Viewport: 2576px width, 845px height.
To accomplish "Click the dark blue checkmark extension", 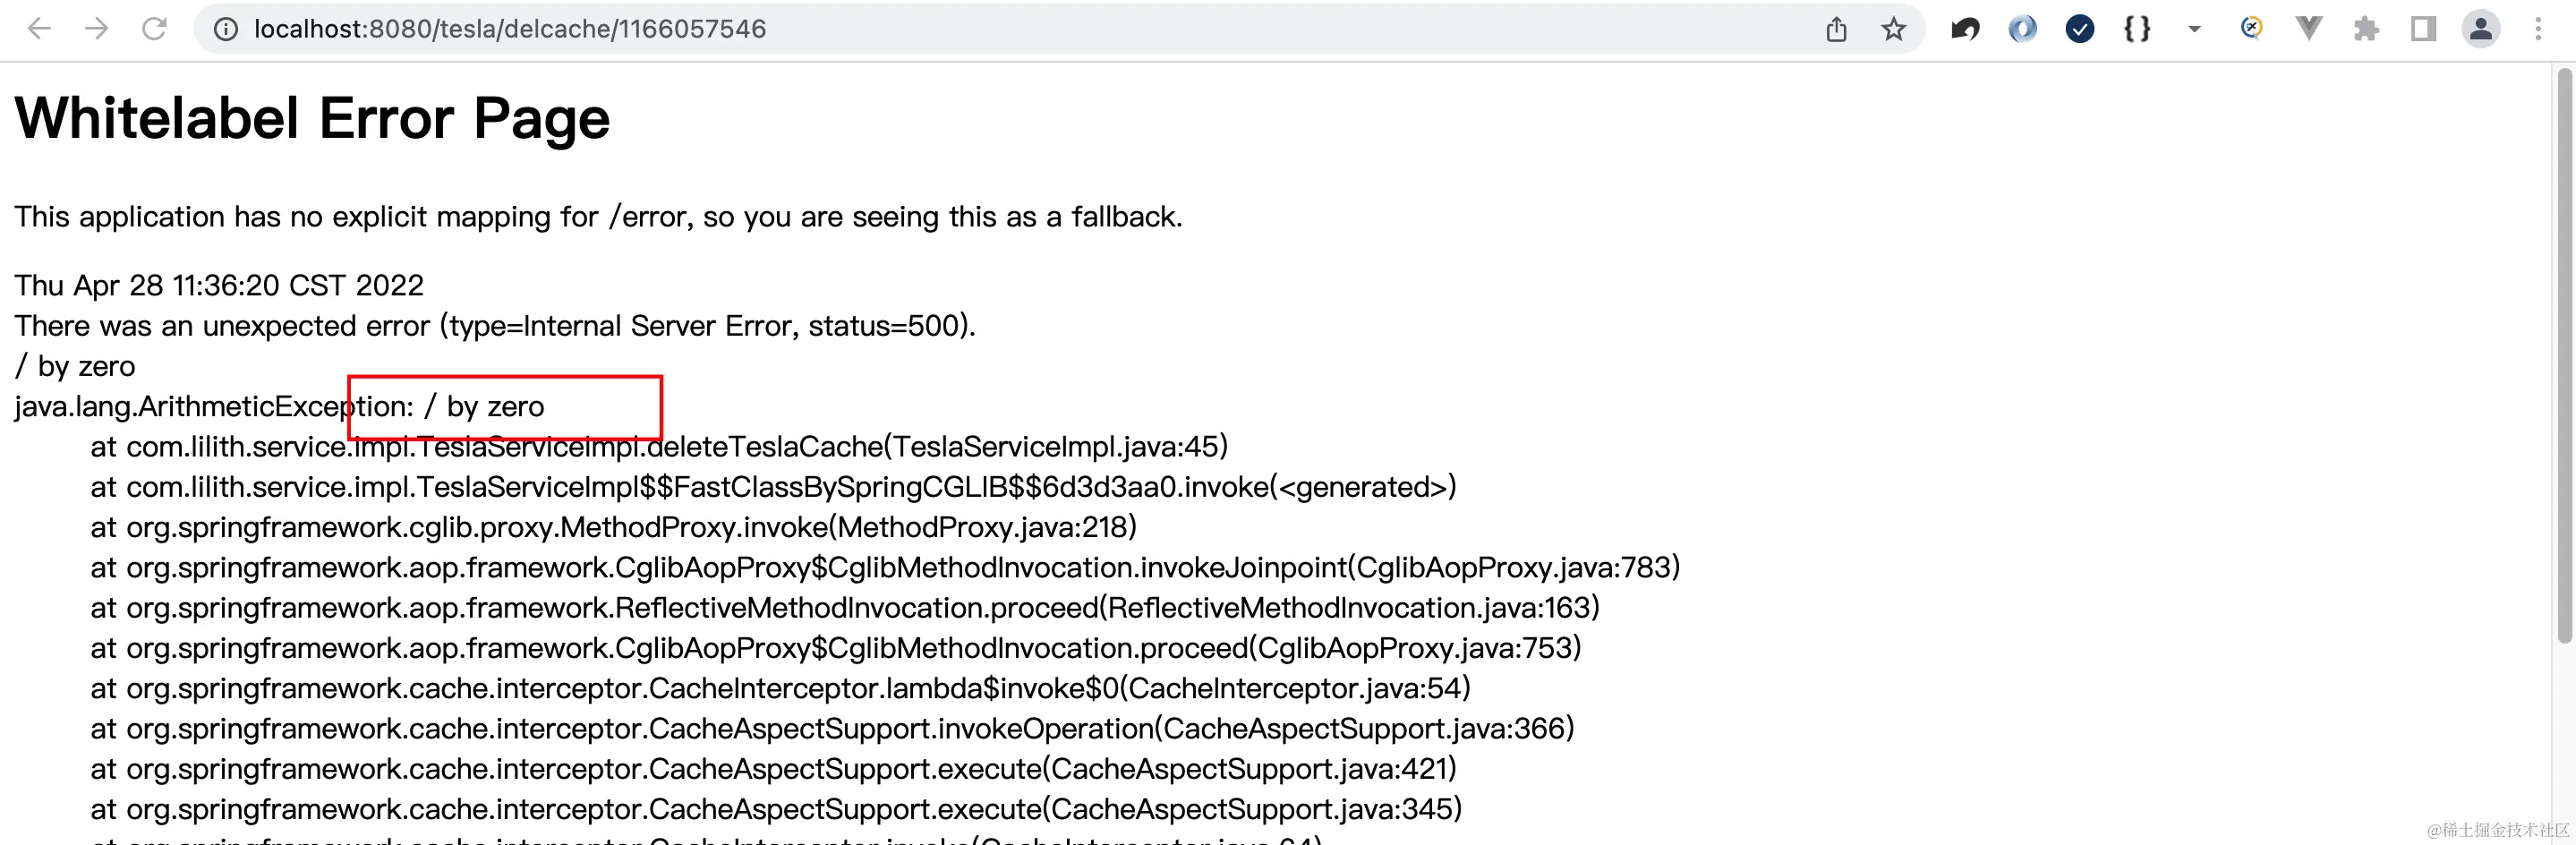I will 2079,29.
